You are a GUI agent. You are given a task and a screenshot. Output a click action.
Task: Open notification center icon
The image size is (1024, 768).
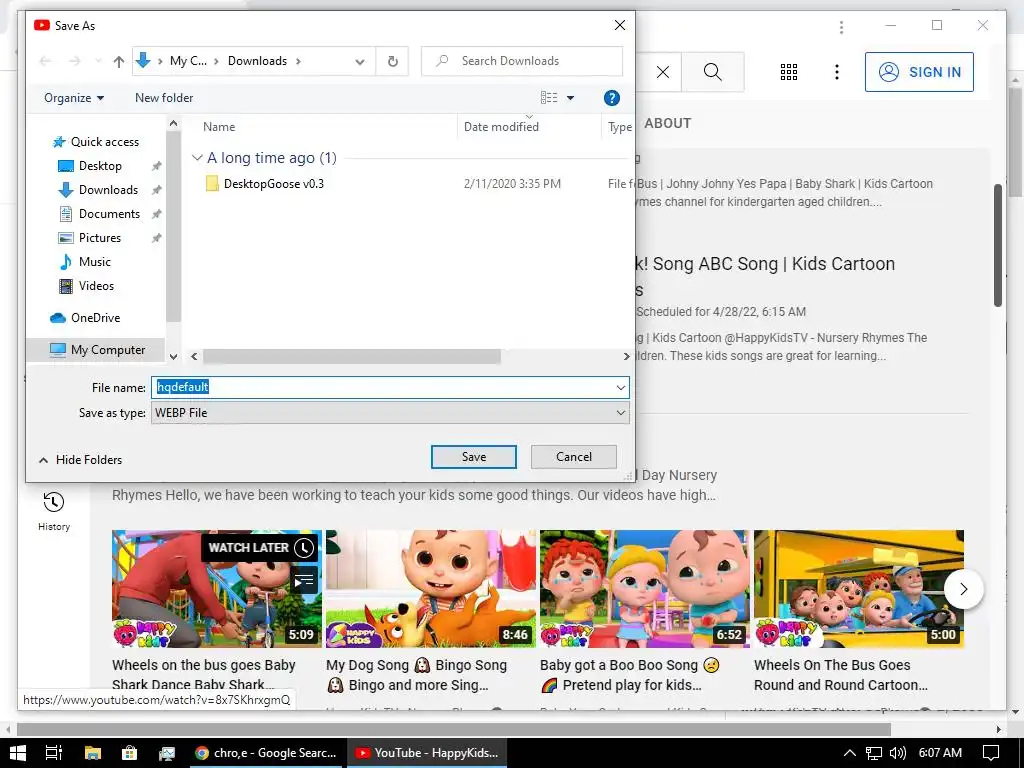[x=991, y=753]
